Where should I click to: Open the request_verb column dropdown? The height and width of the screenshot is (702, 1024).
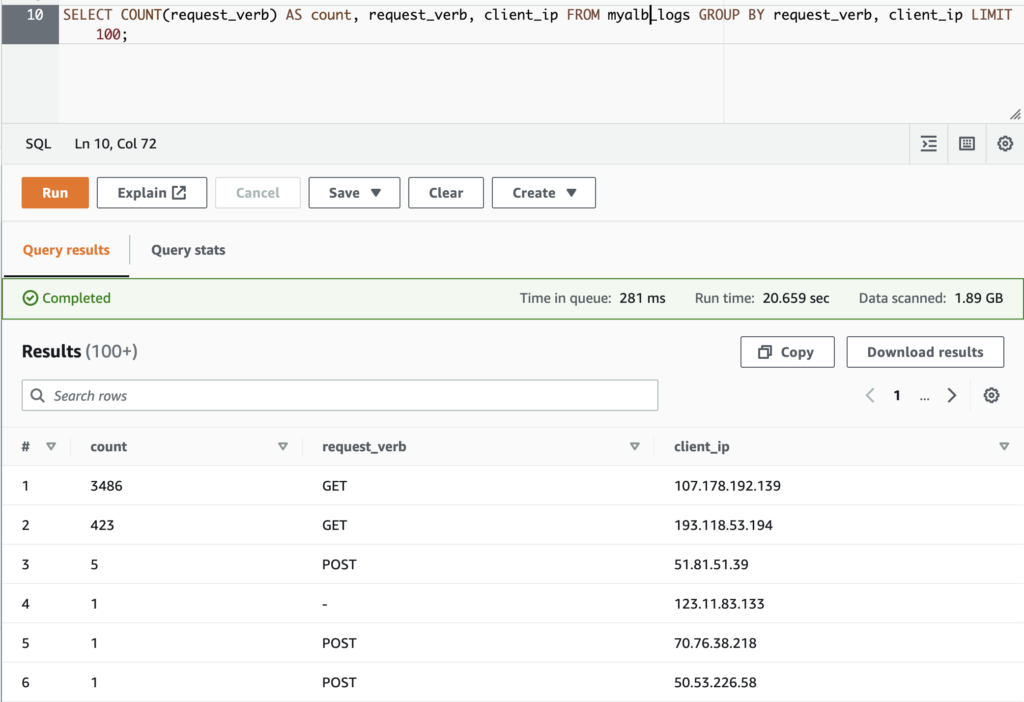(635, 446)
